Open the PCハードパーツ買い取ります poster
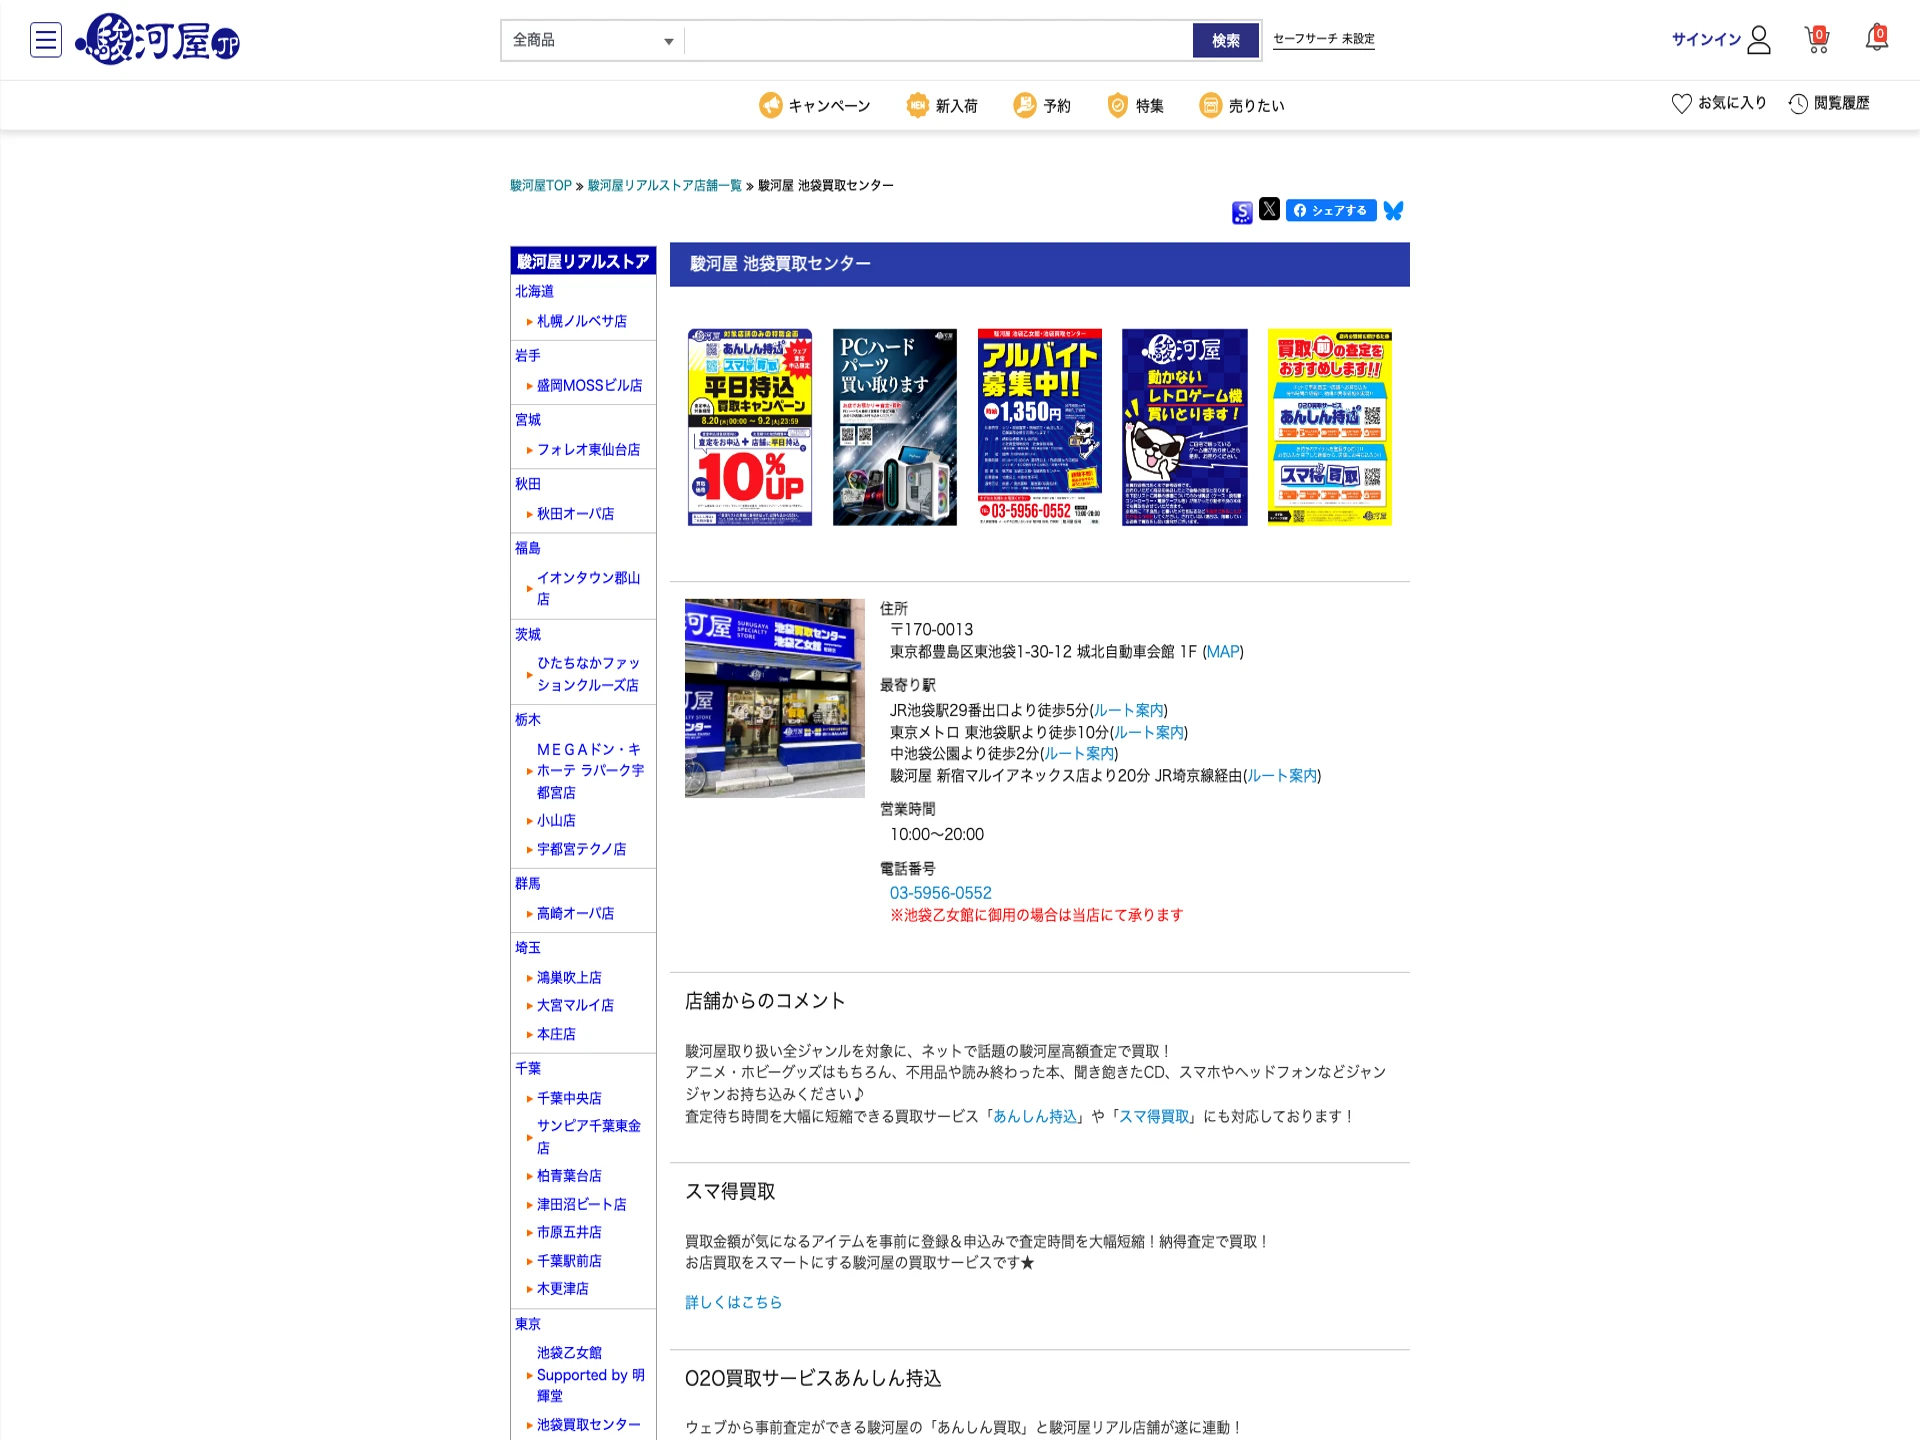The image size is (1920, 1440). [895, 427]
